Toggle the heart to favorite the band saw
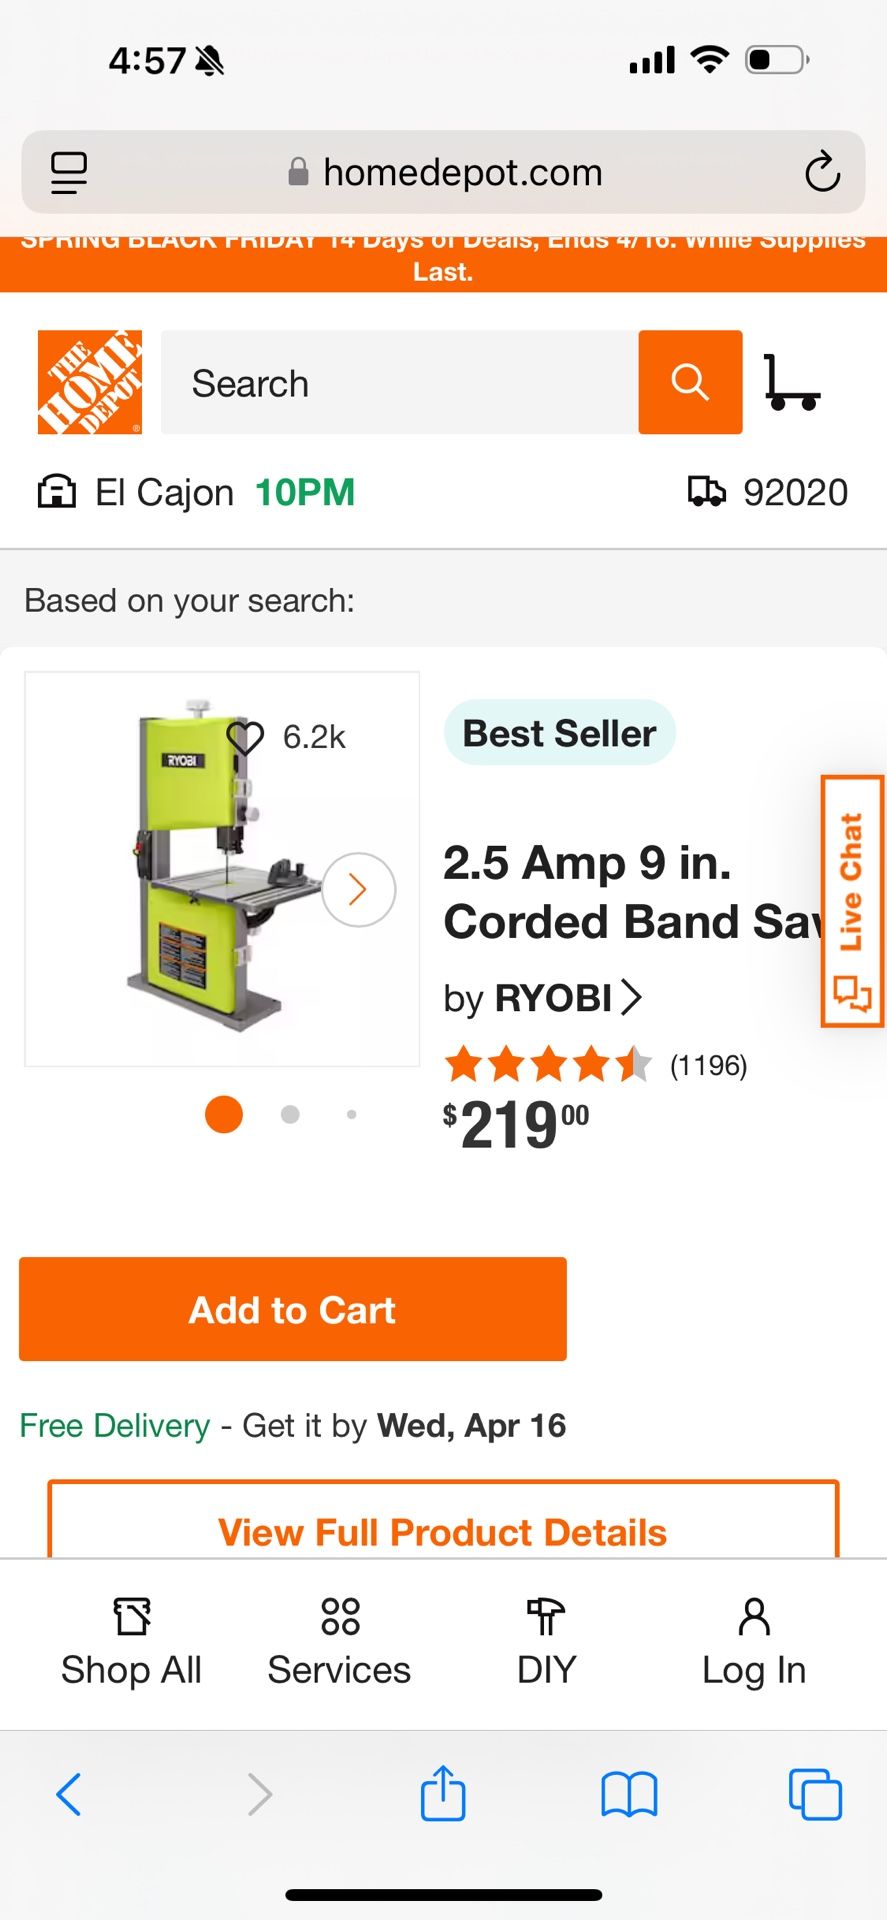 pos(243,737)
